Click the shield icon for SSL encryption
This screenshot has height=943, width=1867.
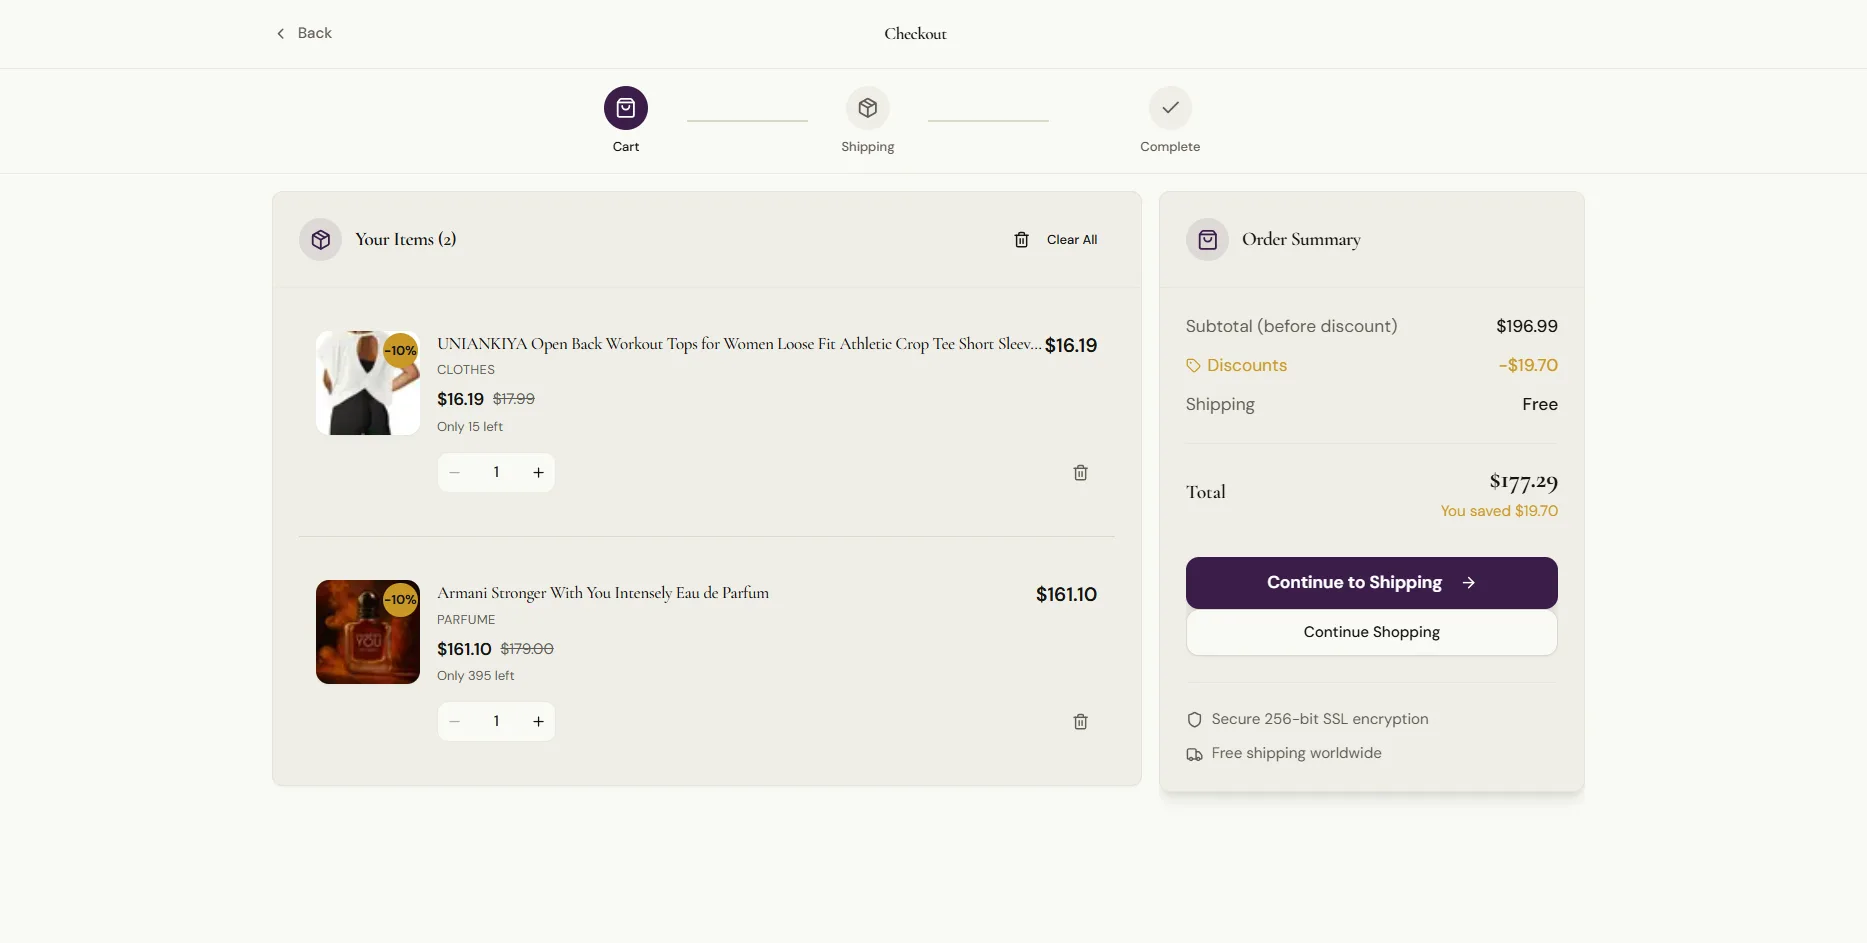[1194, 719]
